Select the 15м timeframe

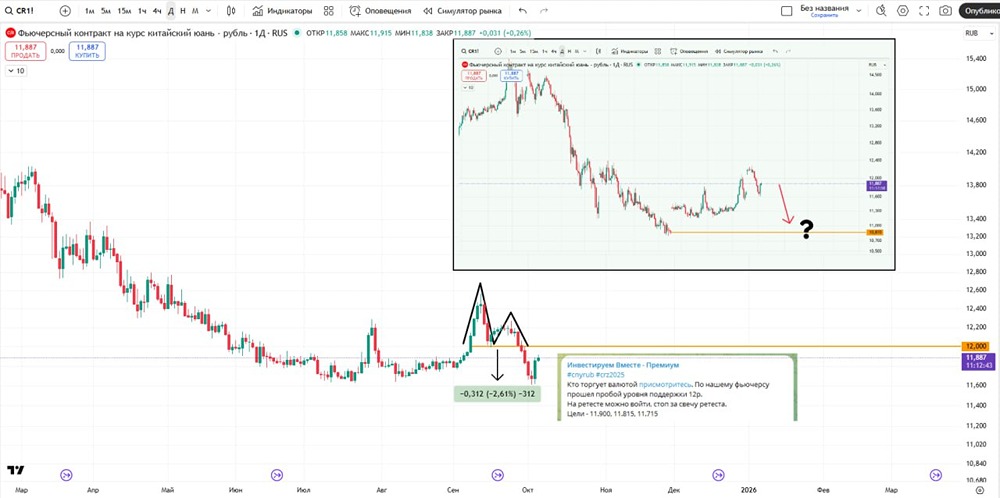click(x=124, y=11)
